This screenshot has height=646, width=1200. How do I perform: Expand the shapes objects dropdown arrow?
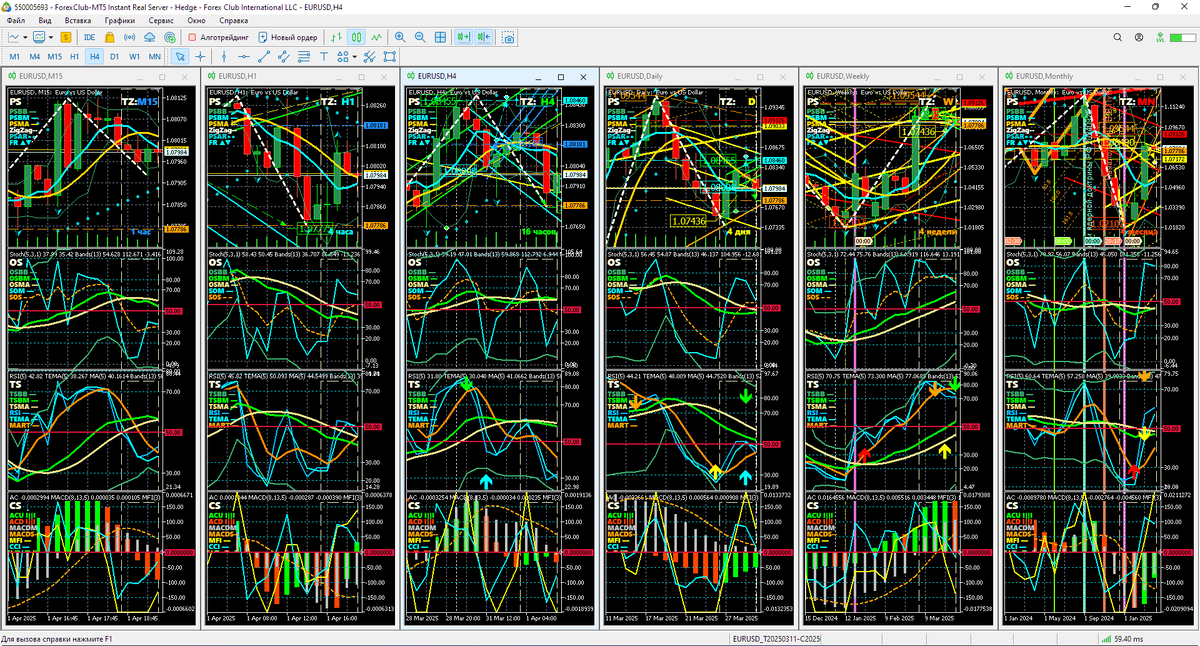coord(354,57)
